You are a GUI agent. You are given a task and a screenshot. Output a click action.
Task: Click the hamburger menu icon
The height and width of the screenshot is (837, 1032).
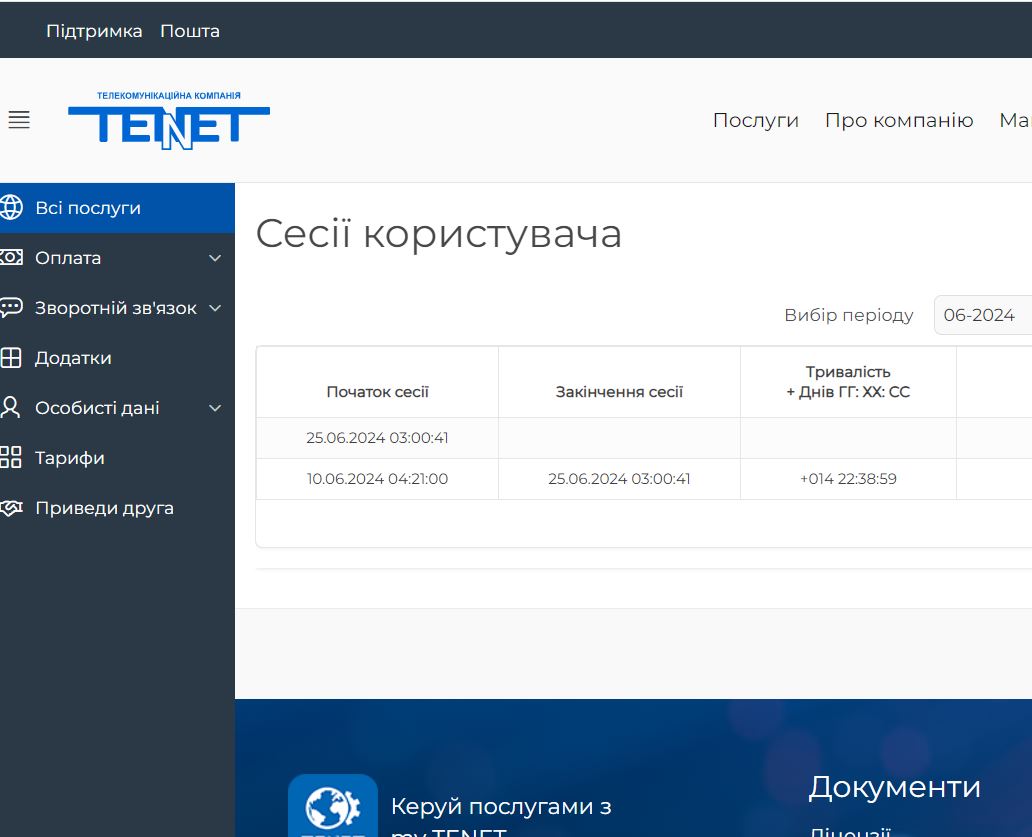pyautogui.click(x=19, y=120)
